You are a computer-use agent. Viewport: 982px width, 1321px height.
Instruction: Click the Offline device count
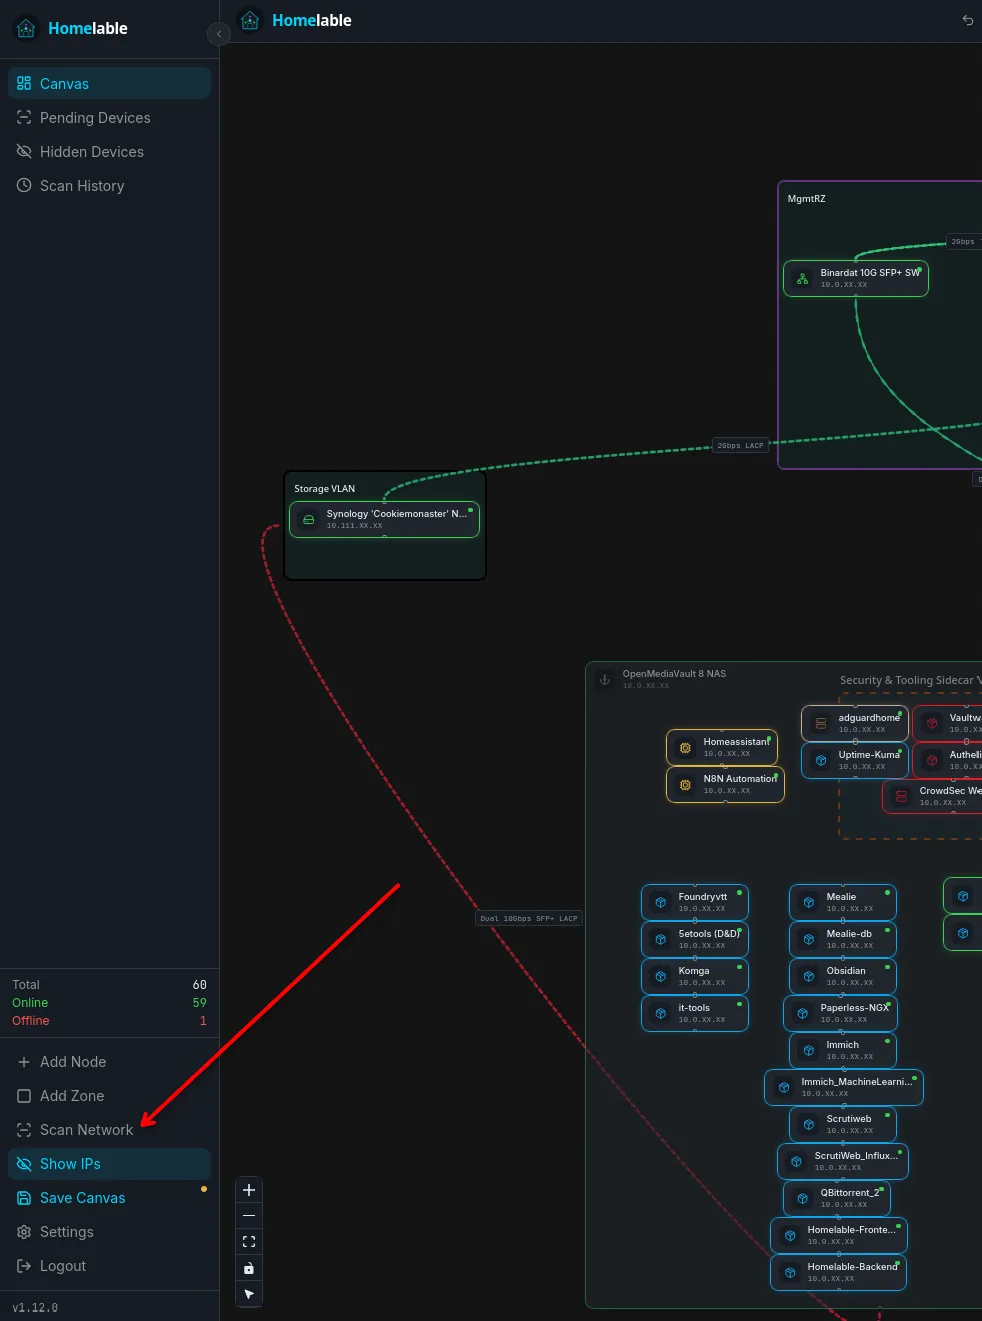tap(203, 1021)
